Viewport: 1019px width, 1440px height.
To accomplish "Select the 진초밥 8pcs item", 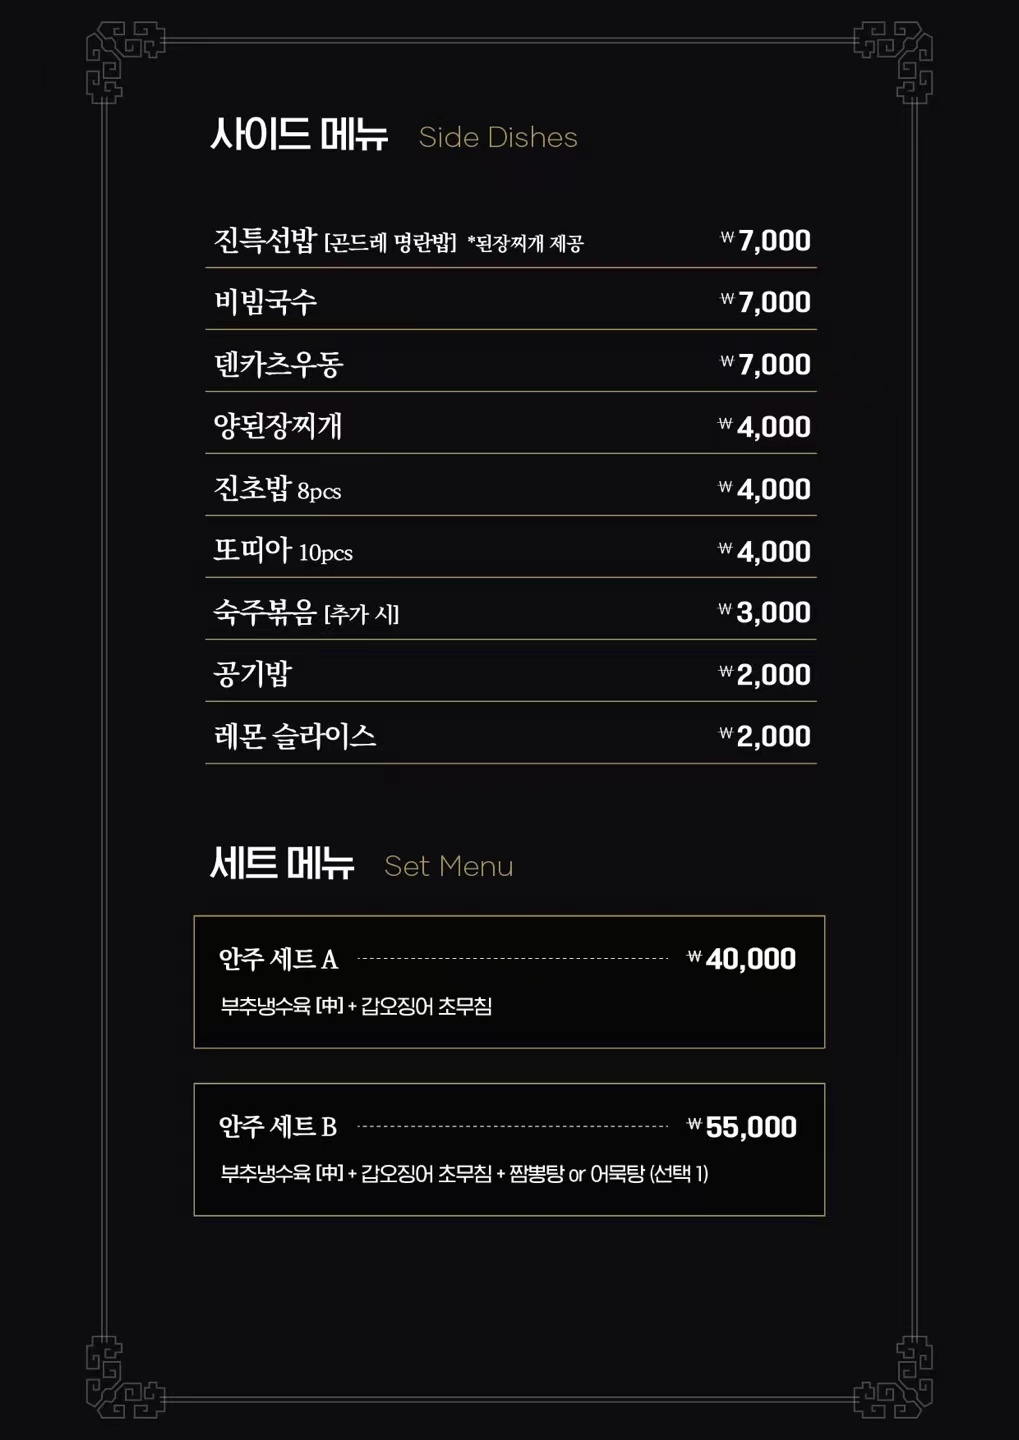I will (x=277, y=489).
